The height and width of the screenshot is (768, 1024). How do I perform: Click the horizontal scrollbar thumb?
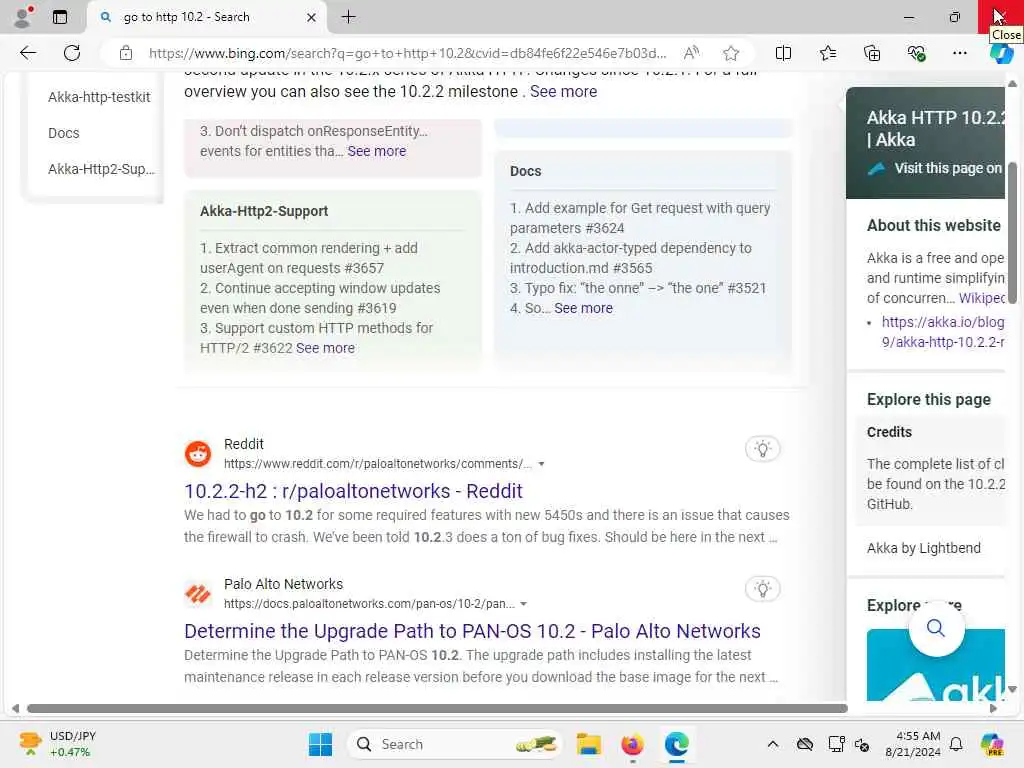(437, 709)
